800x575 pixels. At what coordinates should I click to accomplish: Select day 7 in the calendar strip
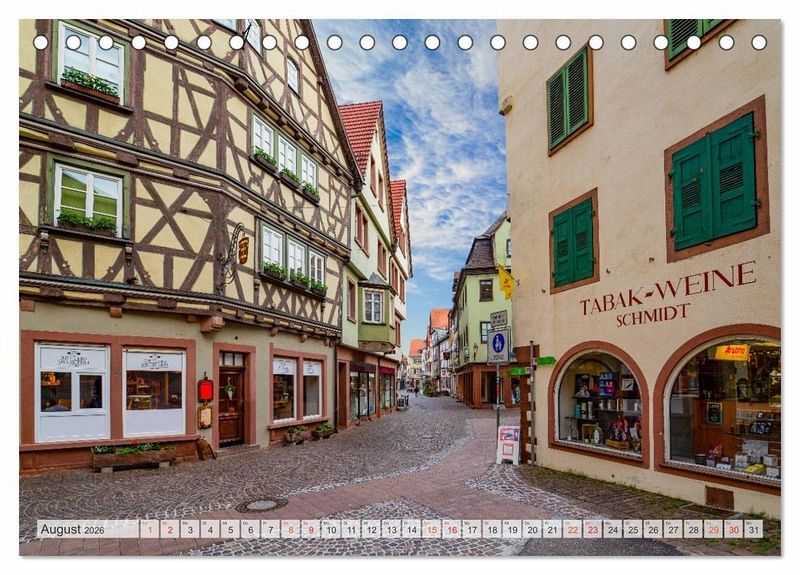pyautogui.click(x=270, y=529)
